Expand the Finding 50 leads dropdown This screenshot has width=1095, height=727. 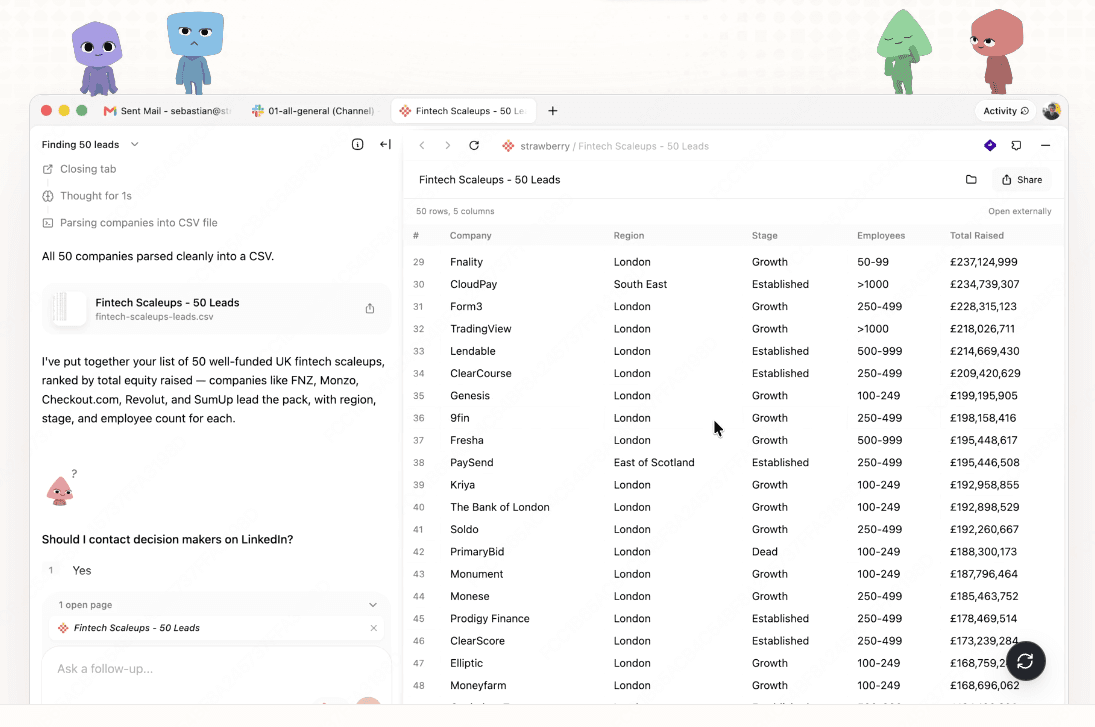(135, 145)
